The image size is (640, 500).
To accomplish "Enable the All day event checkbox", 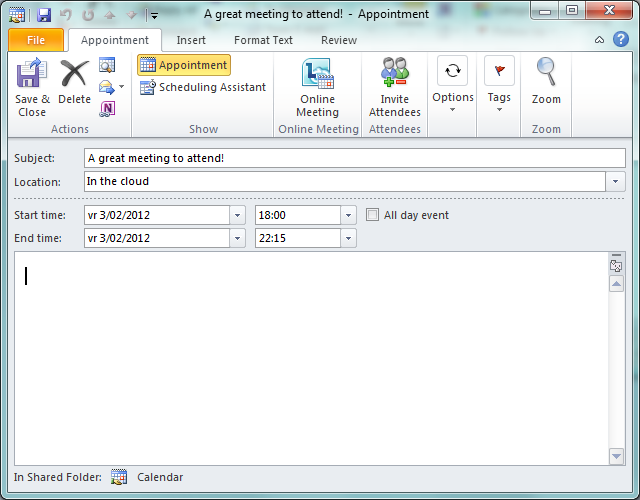I will coord(373,215).
